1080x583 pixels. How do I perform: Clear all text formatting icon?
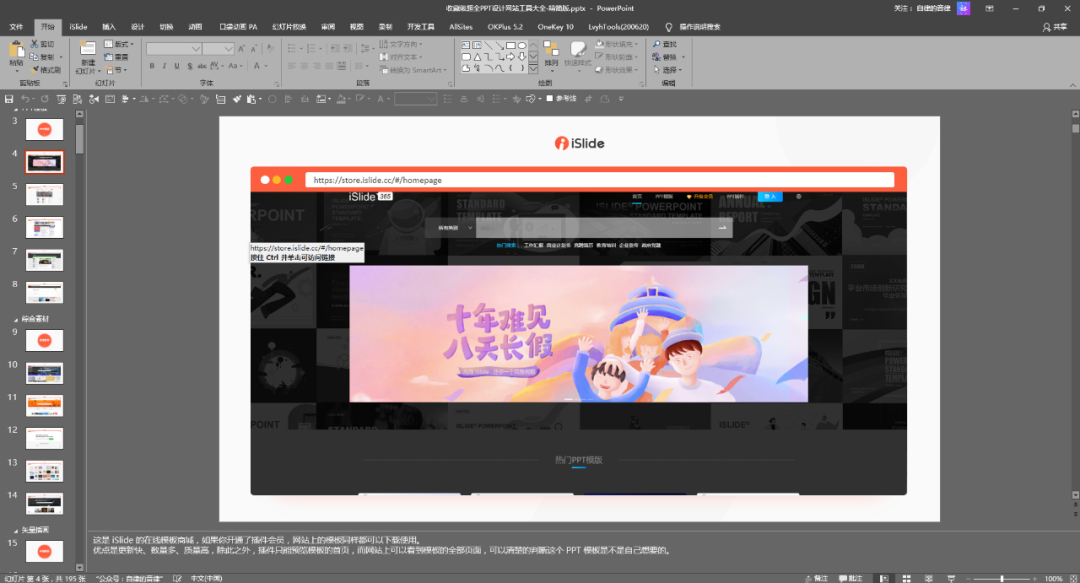270,49
